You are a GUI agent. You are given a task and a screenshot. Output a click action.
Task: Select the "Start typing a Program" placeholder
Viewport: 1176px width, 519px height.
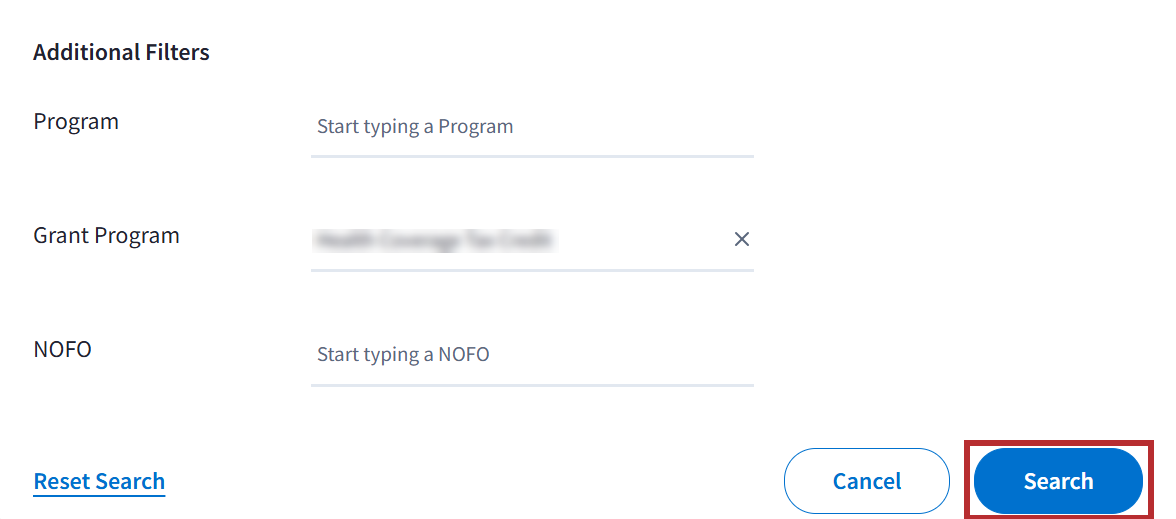[415, 127]
